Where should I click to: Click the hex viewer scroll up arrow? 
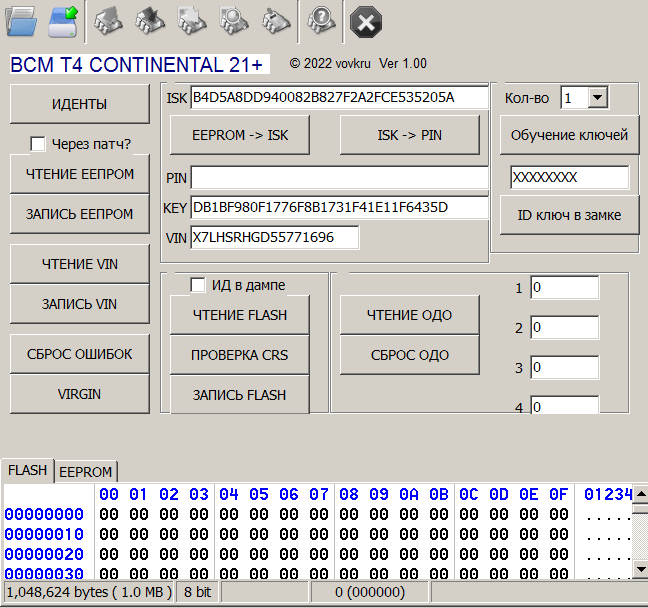point(640,494)
